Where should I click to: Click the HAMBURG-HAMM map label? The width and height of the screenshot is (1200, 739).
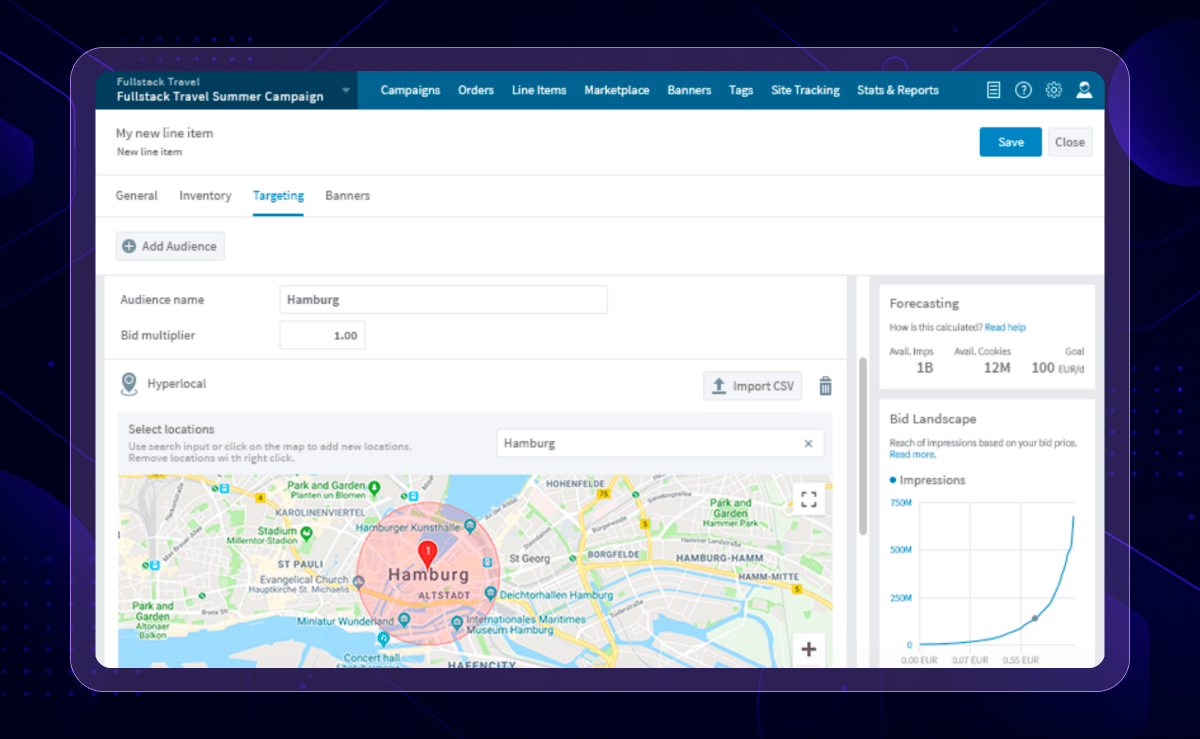(718, 557)
